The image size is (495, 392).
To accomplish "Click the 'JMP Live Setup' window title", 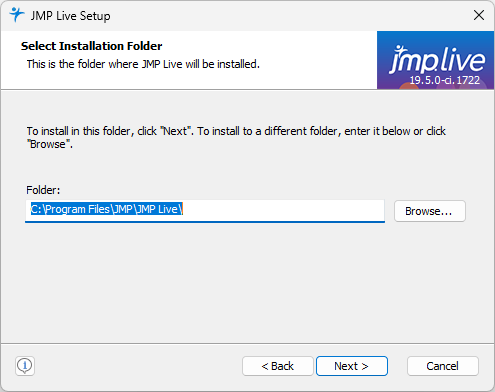I will point(70,16).
